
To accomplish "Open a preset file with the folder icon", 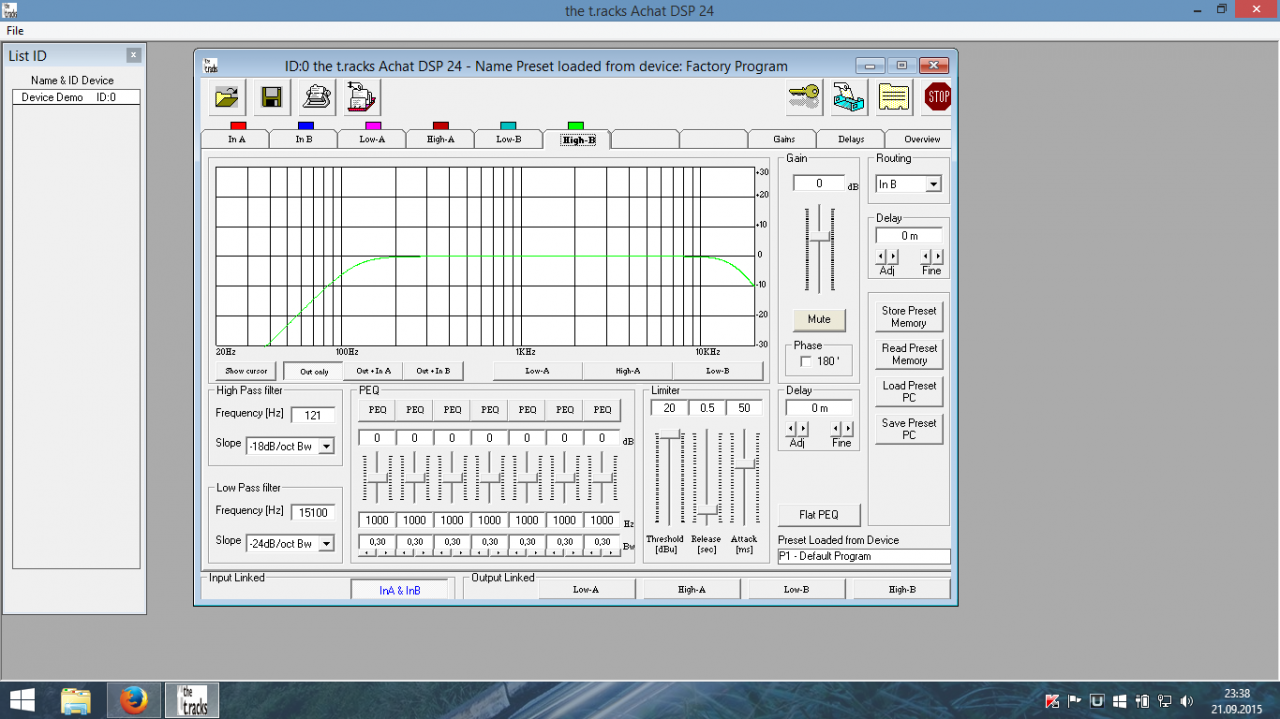I will (228, 97).
